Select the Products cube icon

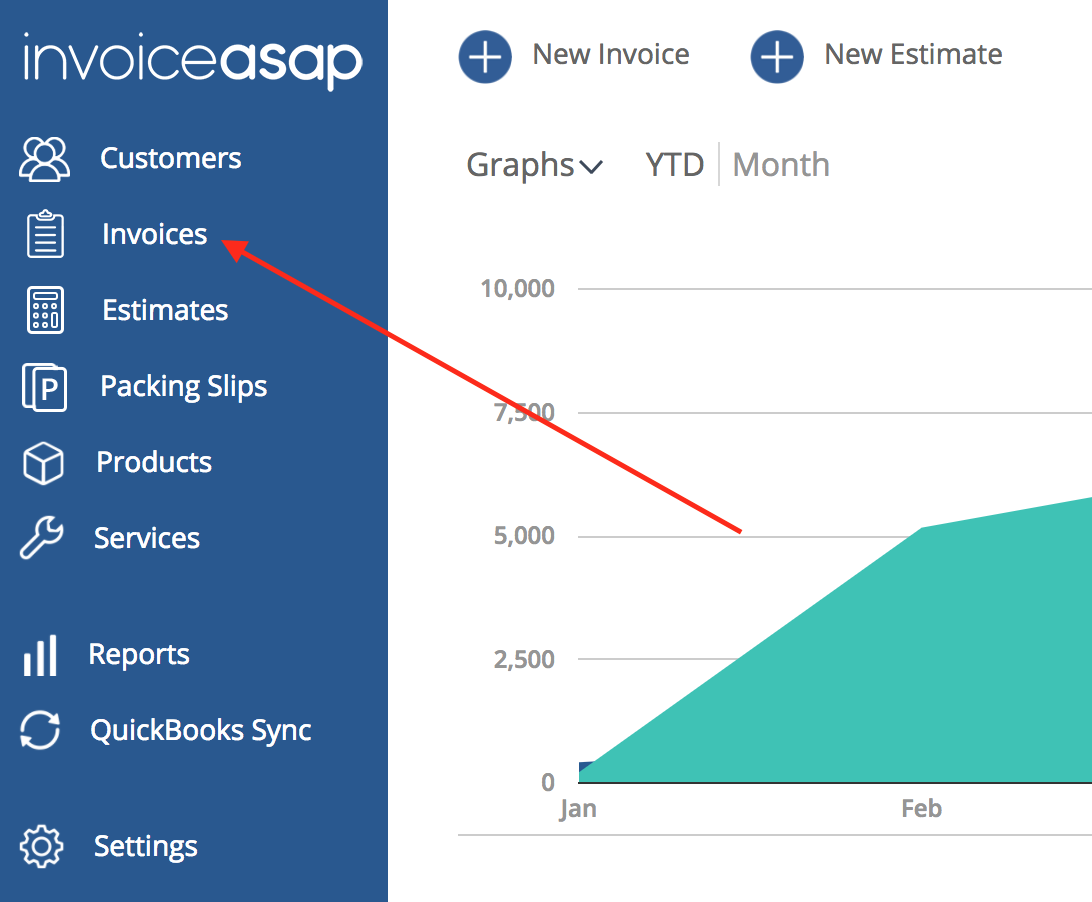point(44,462)
